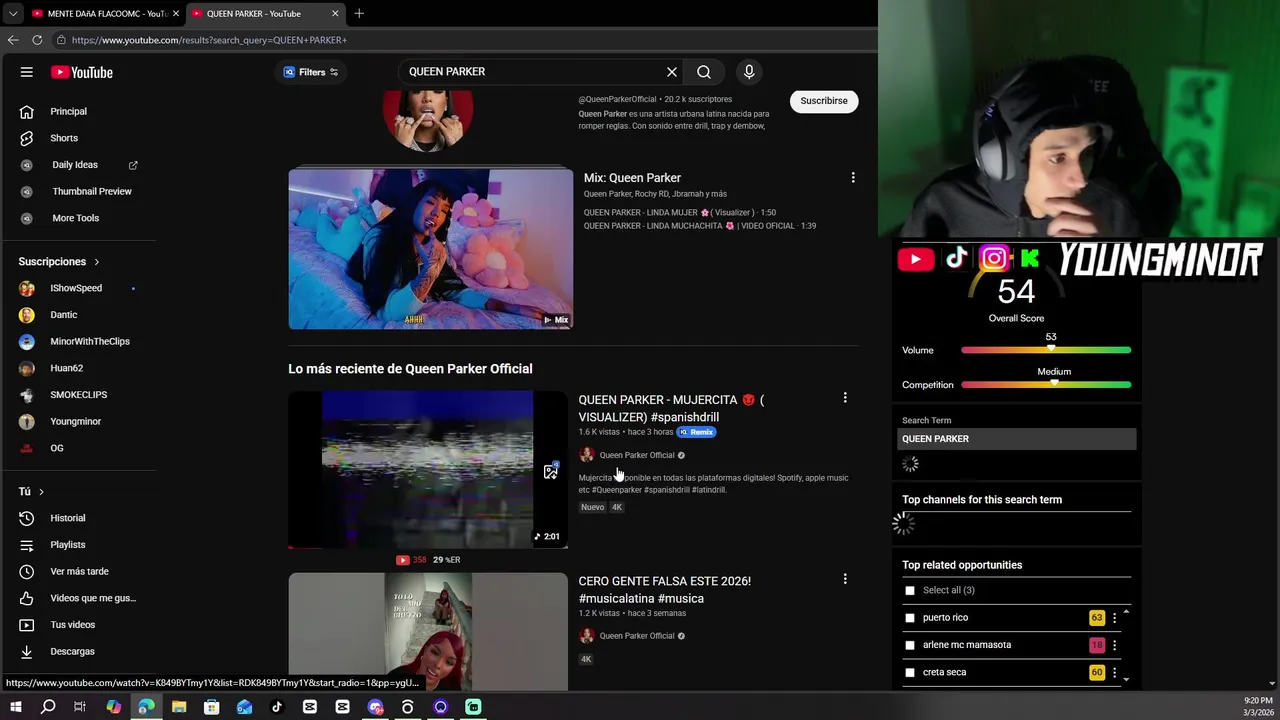This screenshot has height=720, width=1280.
Task: Check the puerto rico opportunity checkbox
Action: [910, 618]
